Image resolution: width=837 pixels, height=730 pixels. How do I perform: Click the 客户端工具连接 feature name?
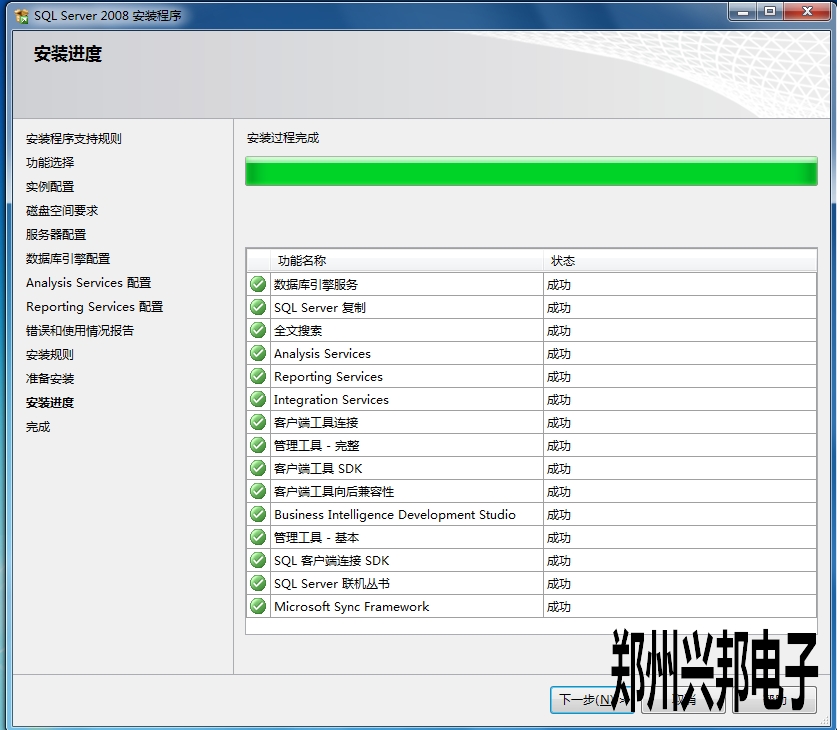[x=316, y=423]
